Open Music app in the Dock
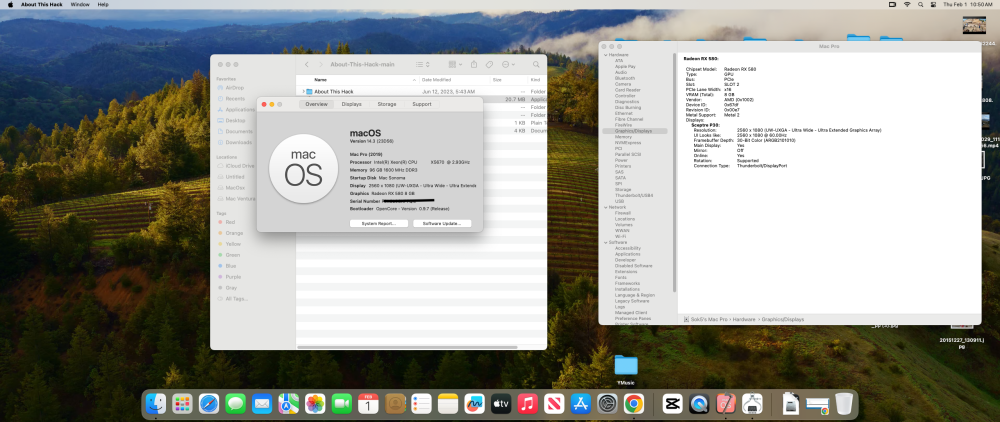Image resolution: width=1000 pixels, height=422 pixels. click(x=527, y=404)
